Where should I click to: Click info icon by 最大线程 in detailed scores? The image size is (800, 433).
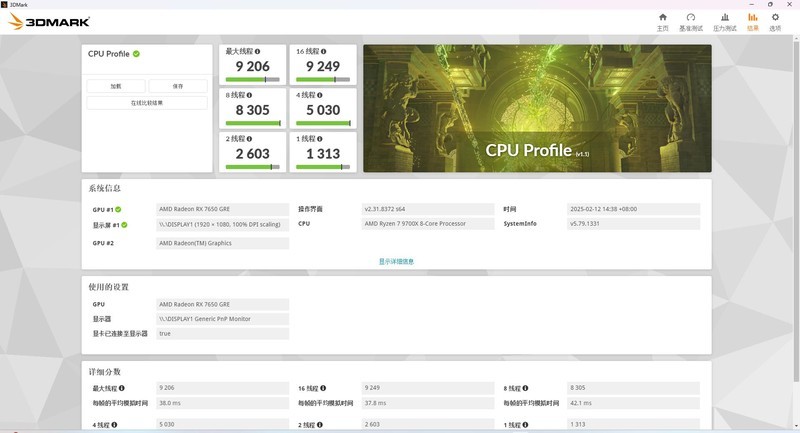122,388
